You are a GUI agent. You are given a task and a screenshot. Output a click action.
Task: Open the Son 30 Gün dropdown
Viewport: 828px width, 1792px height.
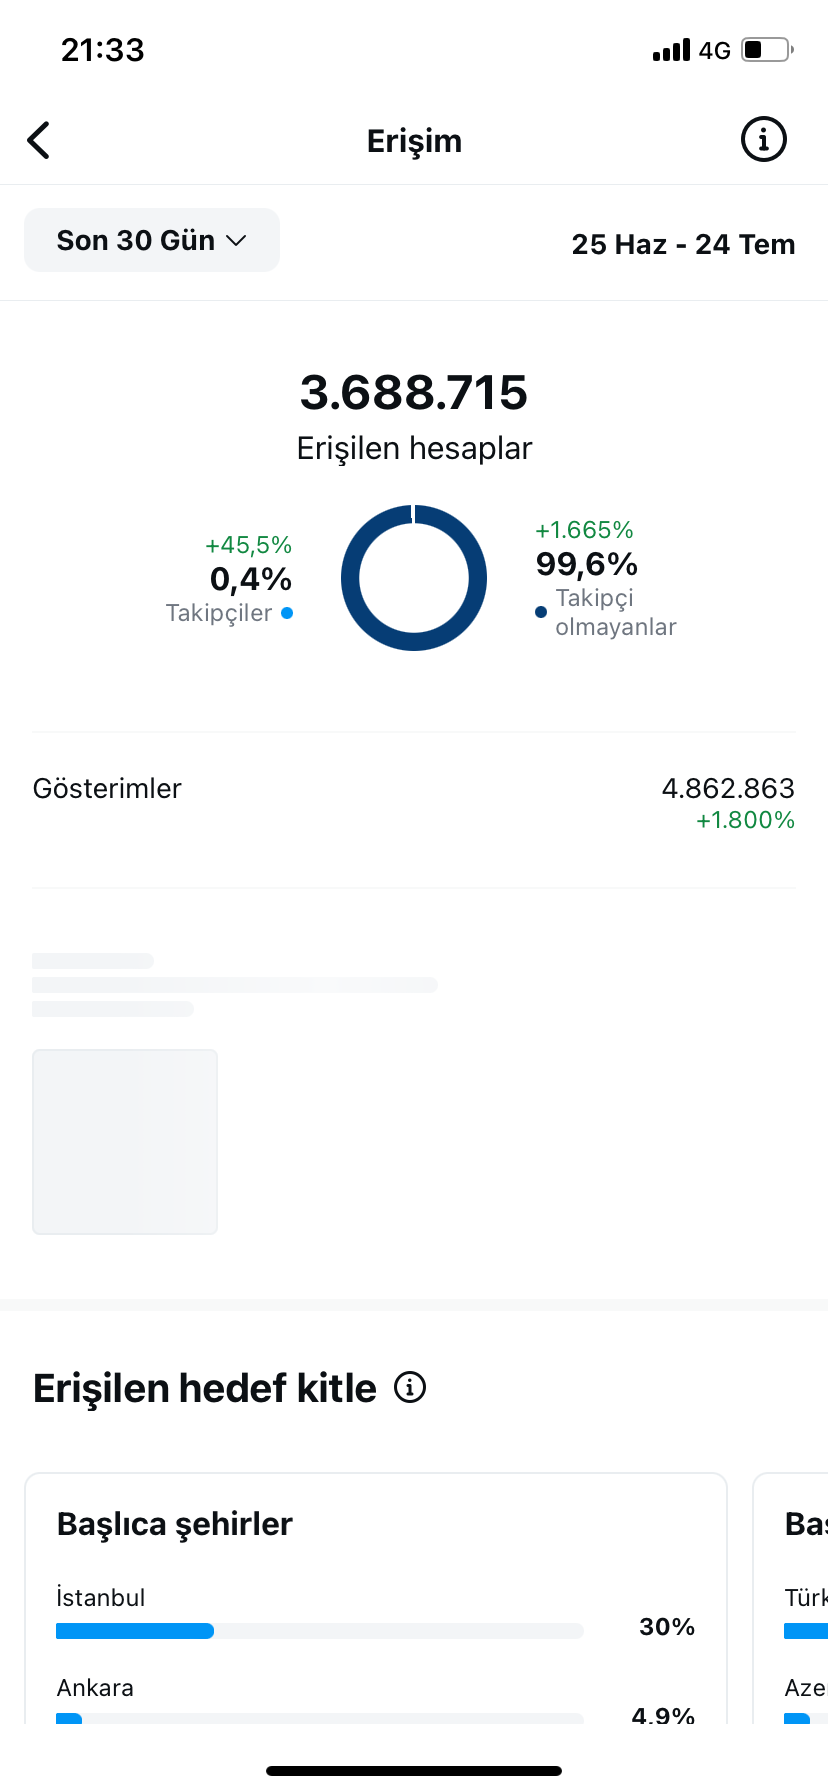coord(152,240)
